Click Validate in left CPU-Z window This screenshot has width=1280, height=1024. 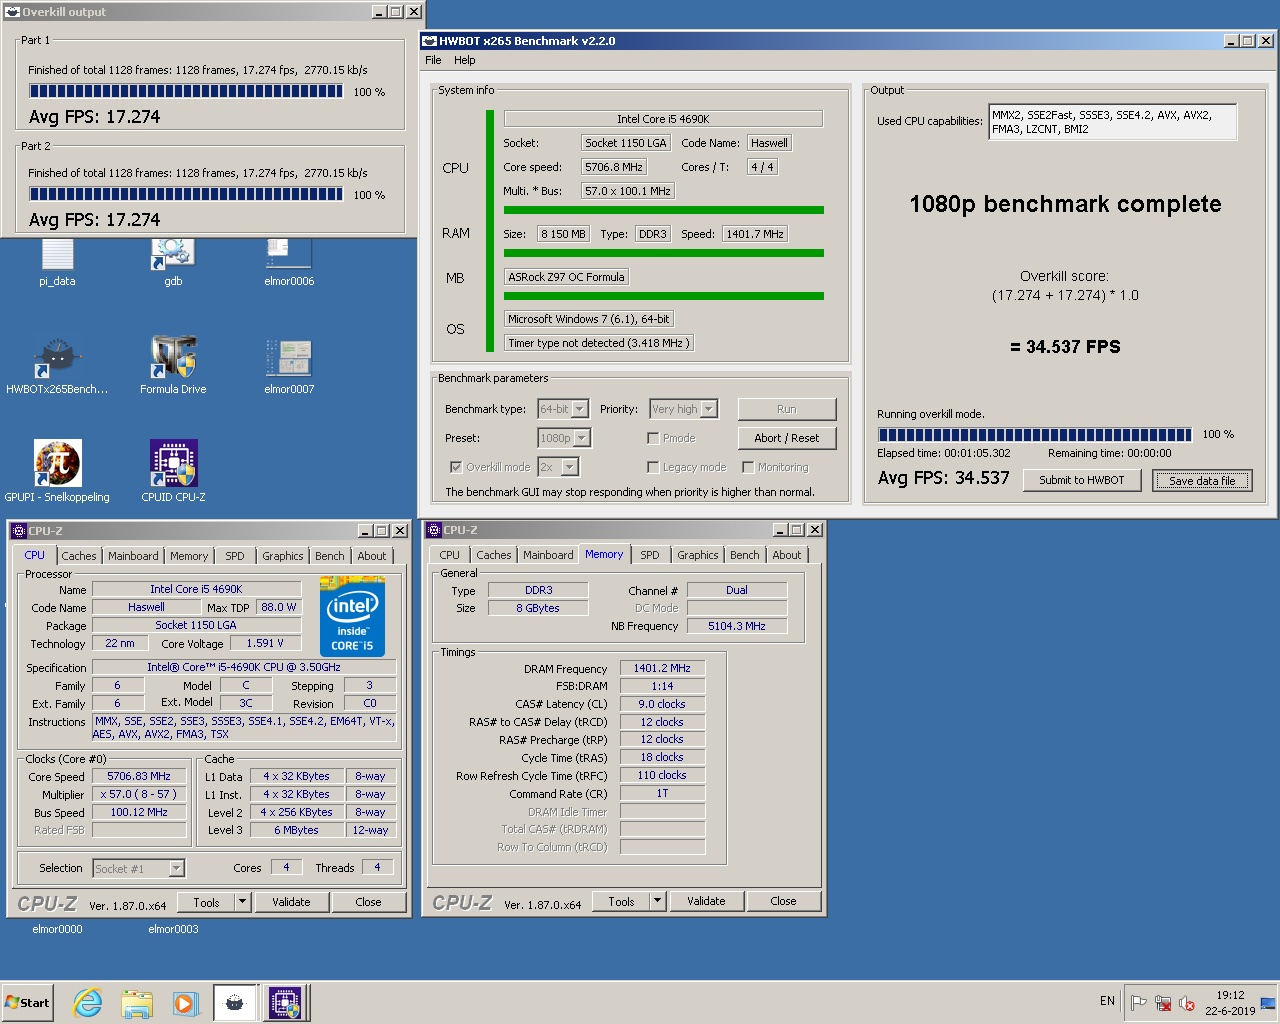[x=291, y=902]
